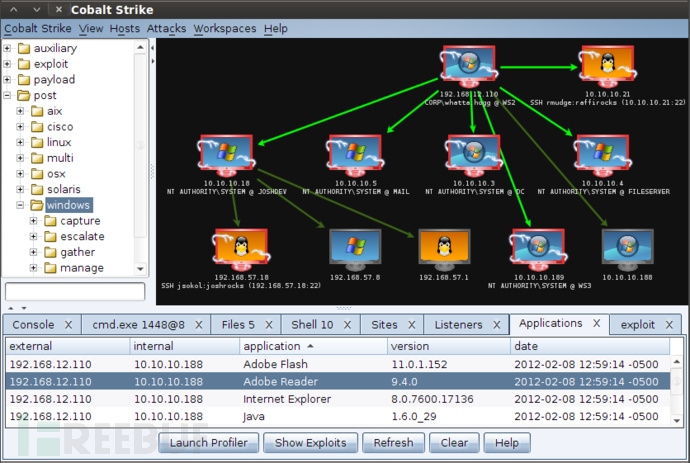Collapse the post tree node
Image resolution: width=690 pixels, height=463 pixels.
(7, 95)
